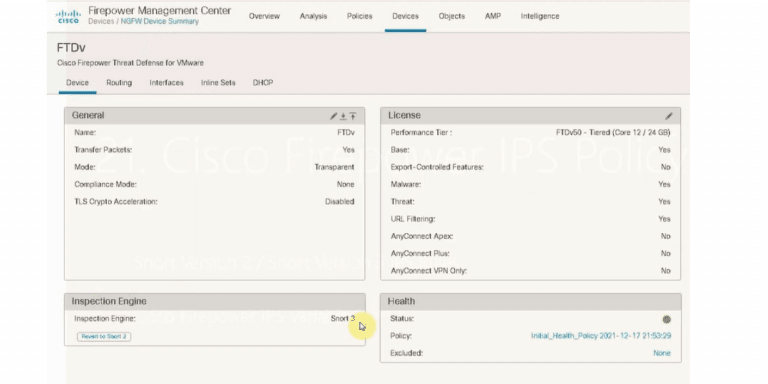Click the Snort 3 inspection engine value
The image size is (768, 384).
click(342, 319)
